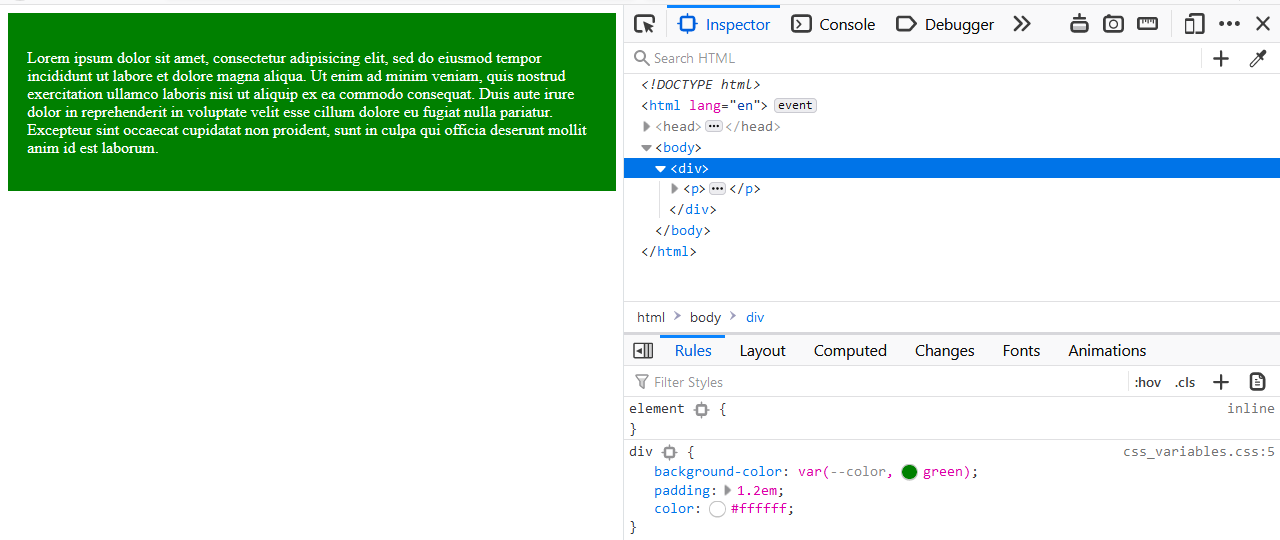Switch to the Console tab
The width and height of the screenshot is (1280, 540).
pos(833,24)
